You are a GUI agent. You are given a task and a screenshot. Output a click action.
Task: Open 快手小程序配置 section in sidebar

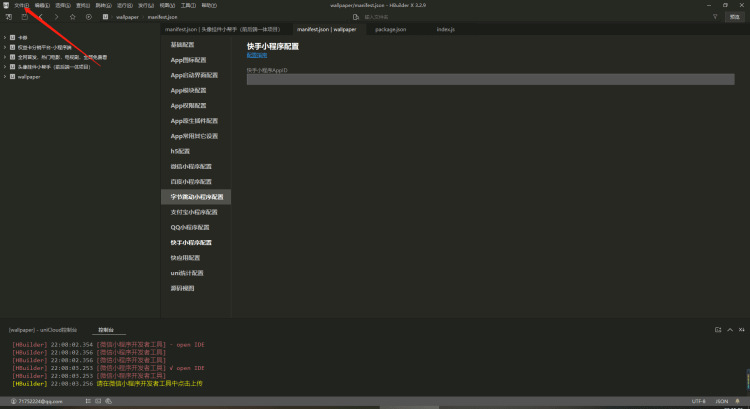pos(191,243)
